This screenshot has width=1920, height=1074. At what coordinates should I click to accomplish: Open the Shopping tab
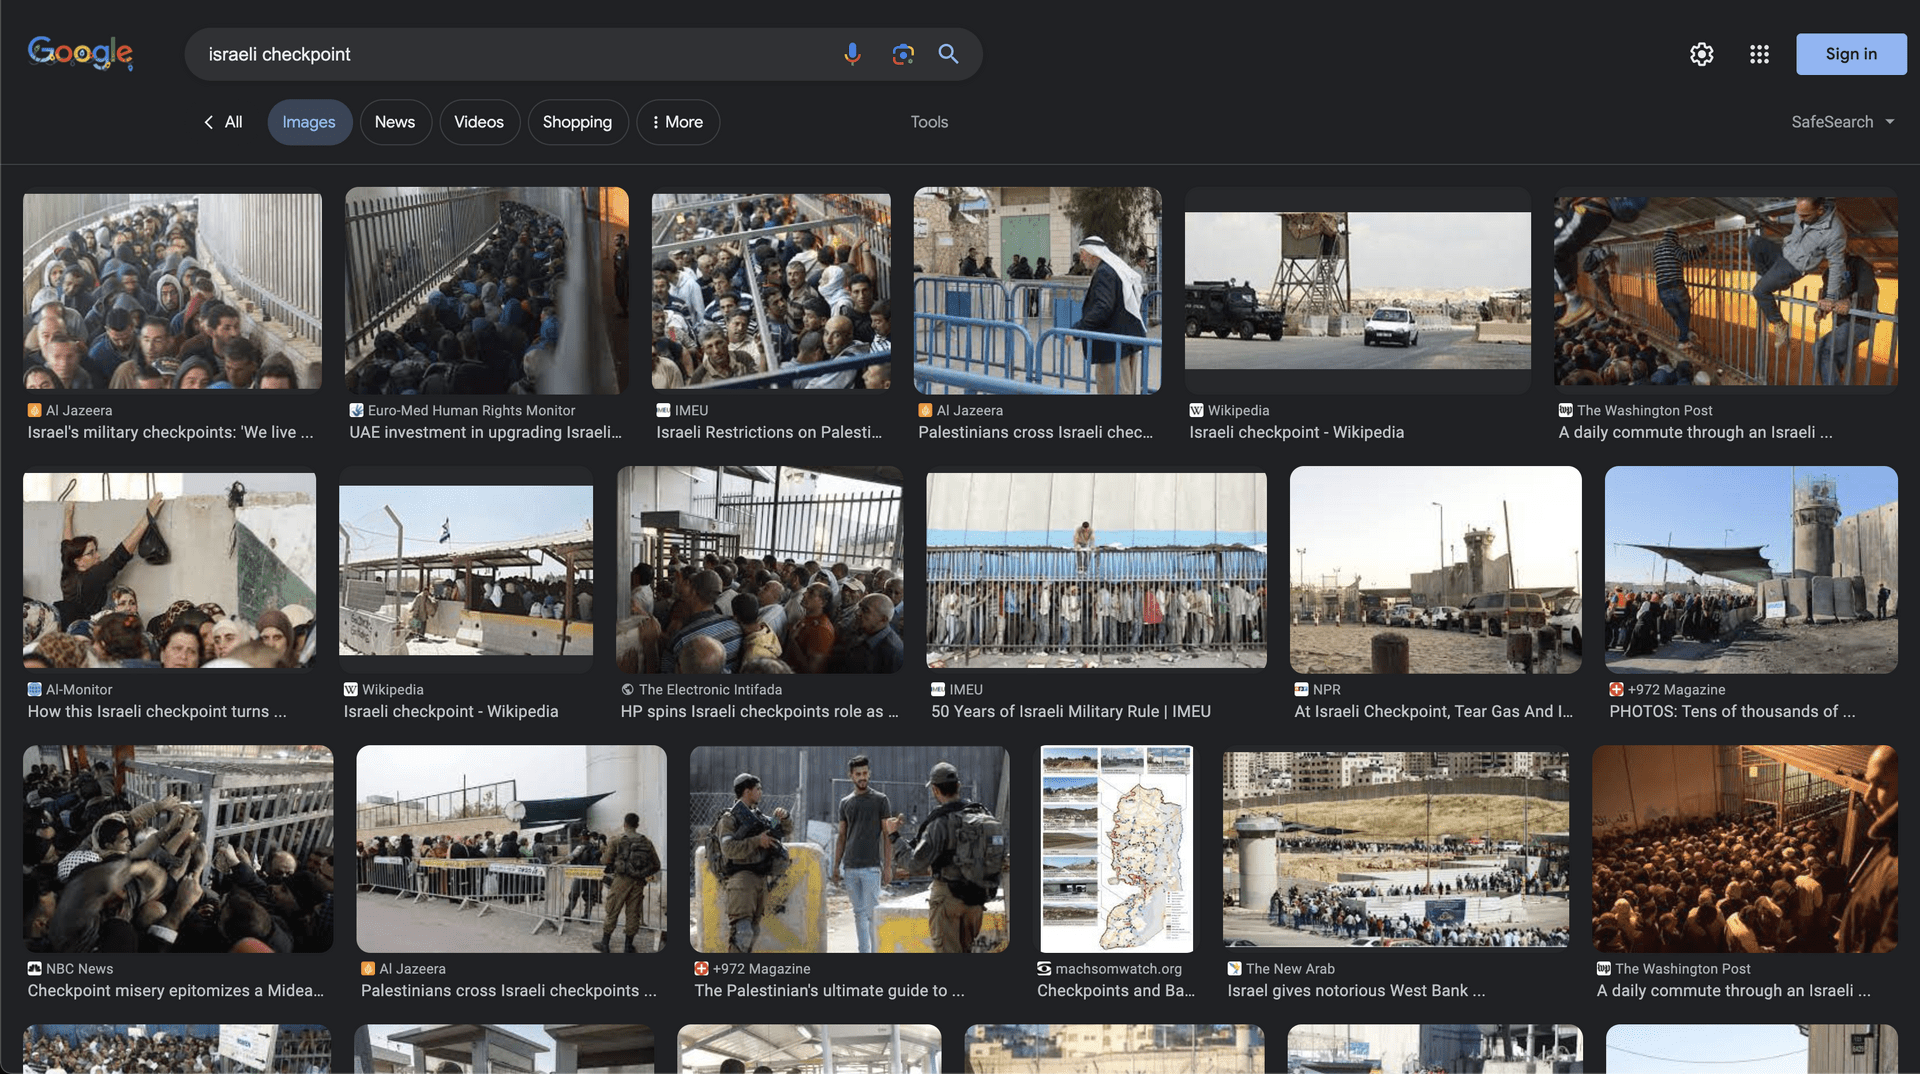pos(577,122)
